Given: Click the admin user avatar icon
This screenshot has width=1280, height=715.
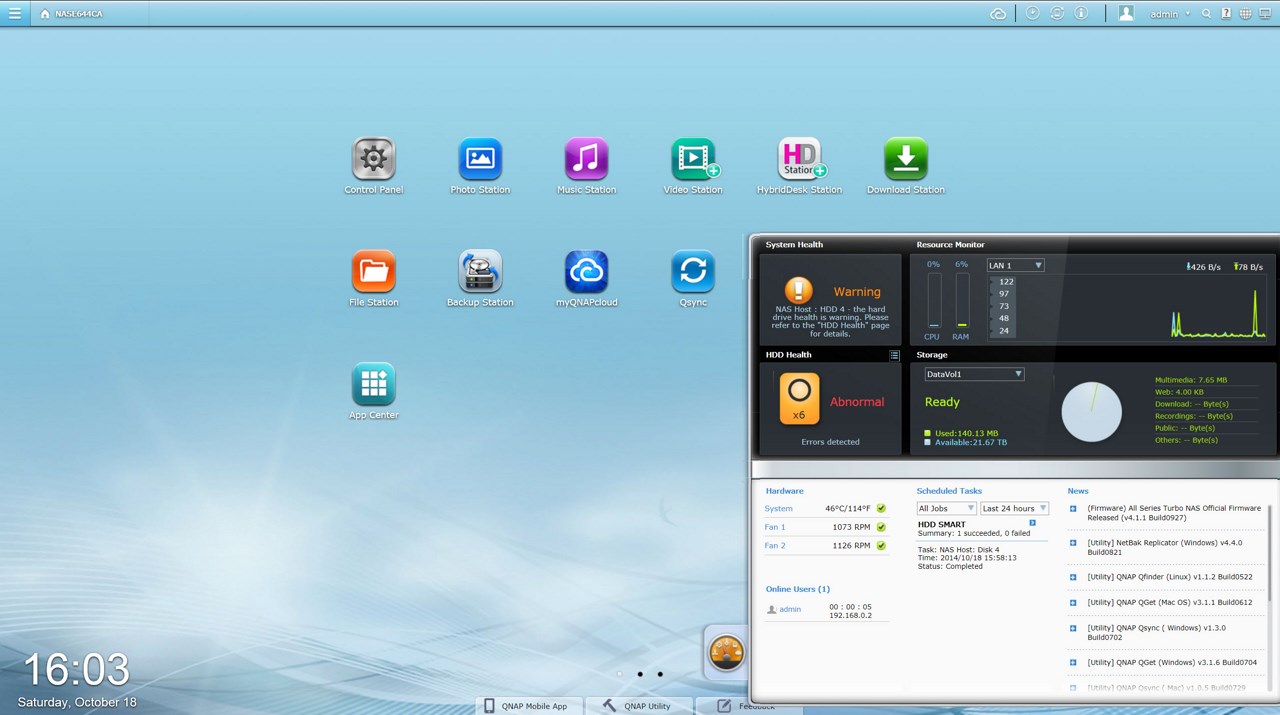Looking at the screenshot, I should click(1127, 13).
